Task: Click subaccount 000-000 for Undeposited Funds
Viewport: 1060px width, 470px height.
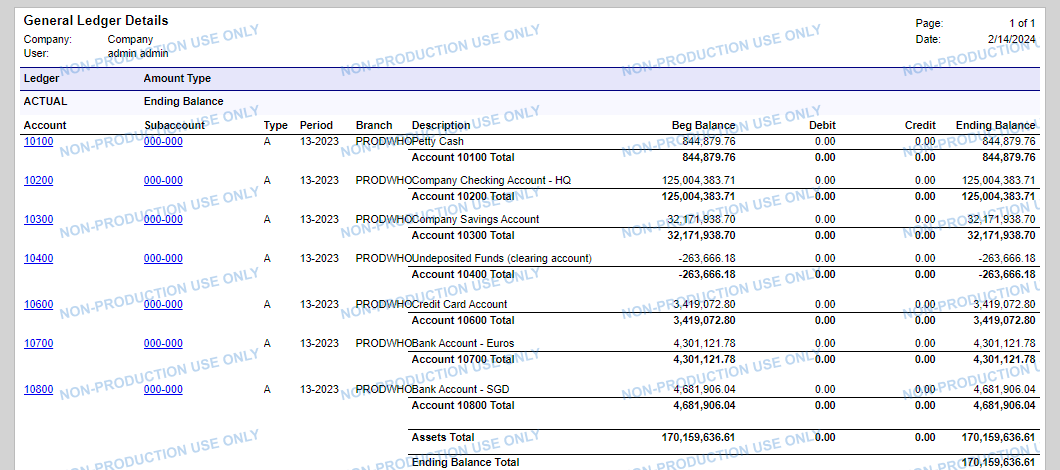Action: pos(163,259)
